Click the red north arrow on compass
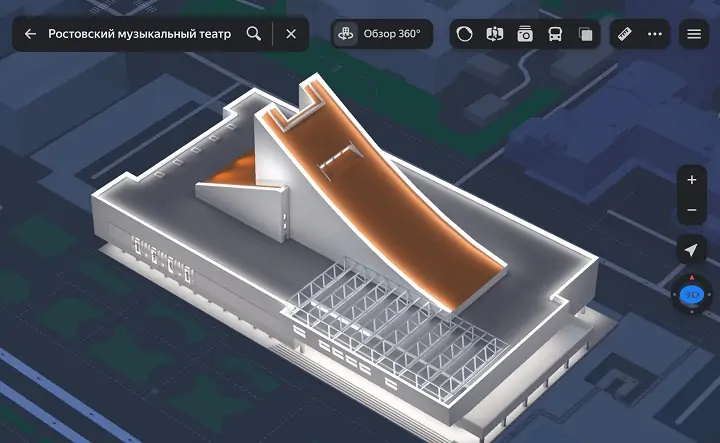 [691, 277]
